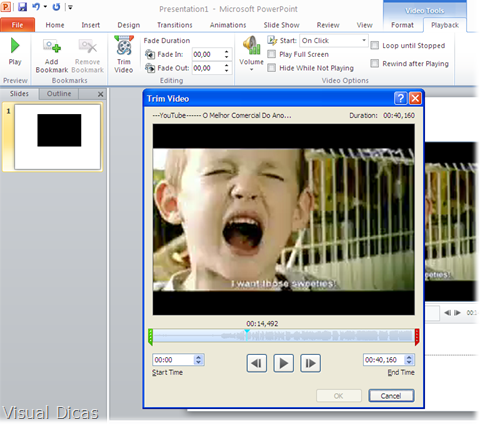Screen dimensions: 480x424
Task: Open the Slide Show tab
Action: click(281, 25)
